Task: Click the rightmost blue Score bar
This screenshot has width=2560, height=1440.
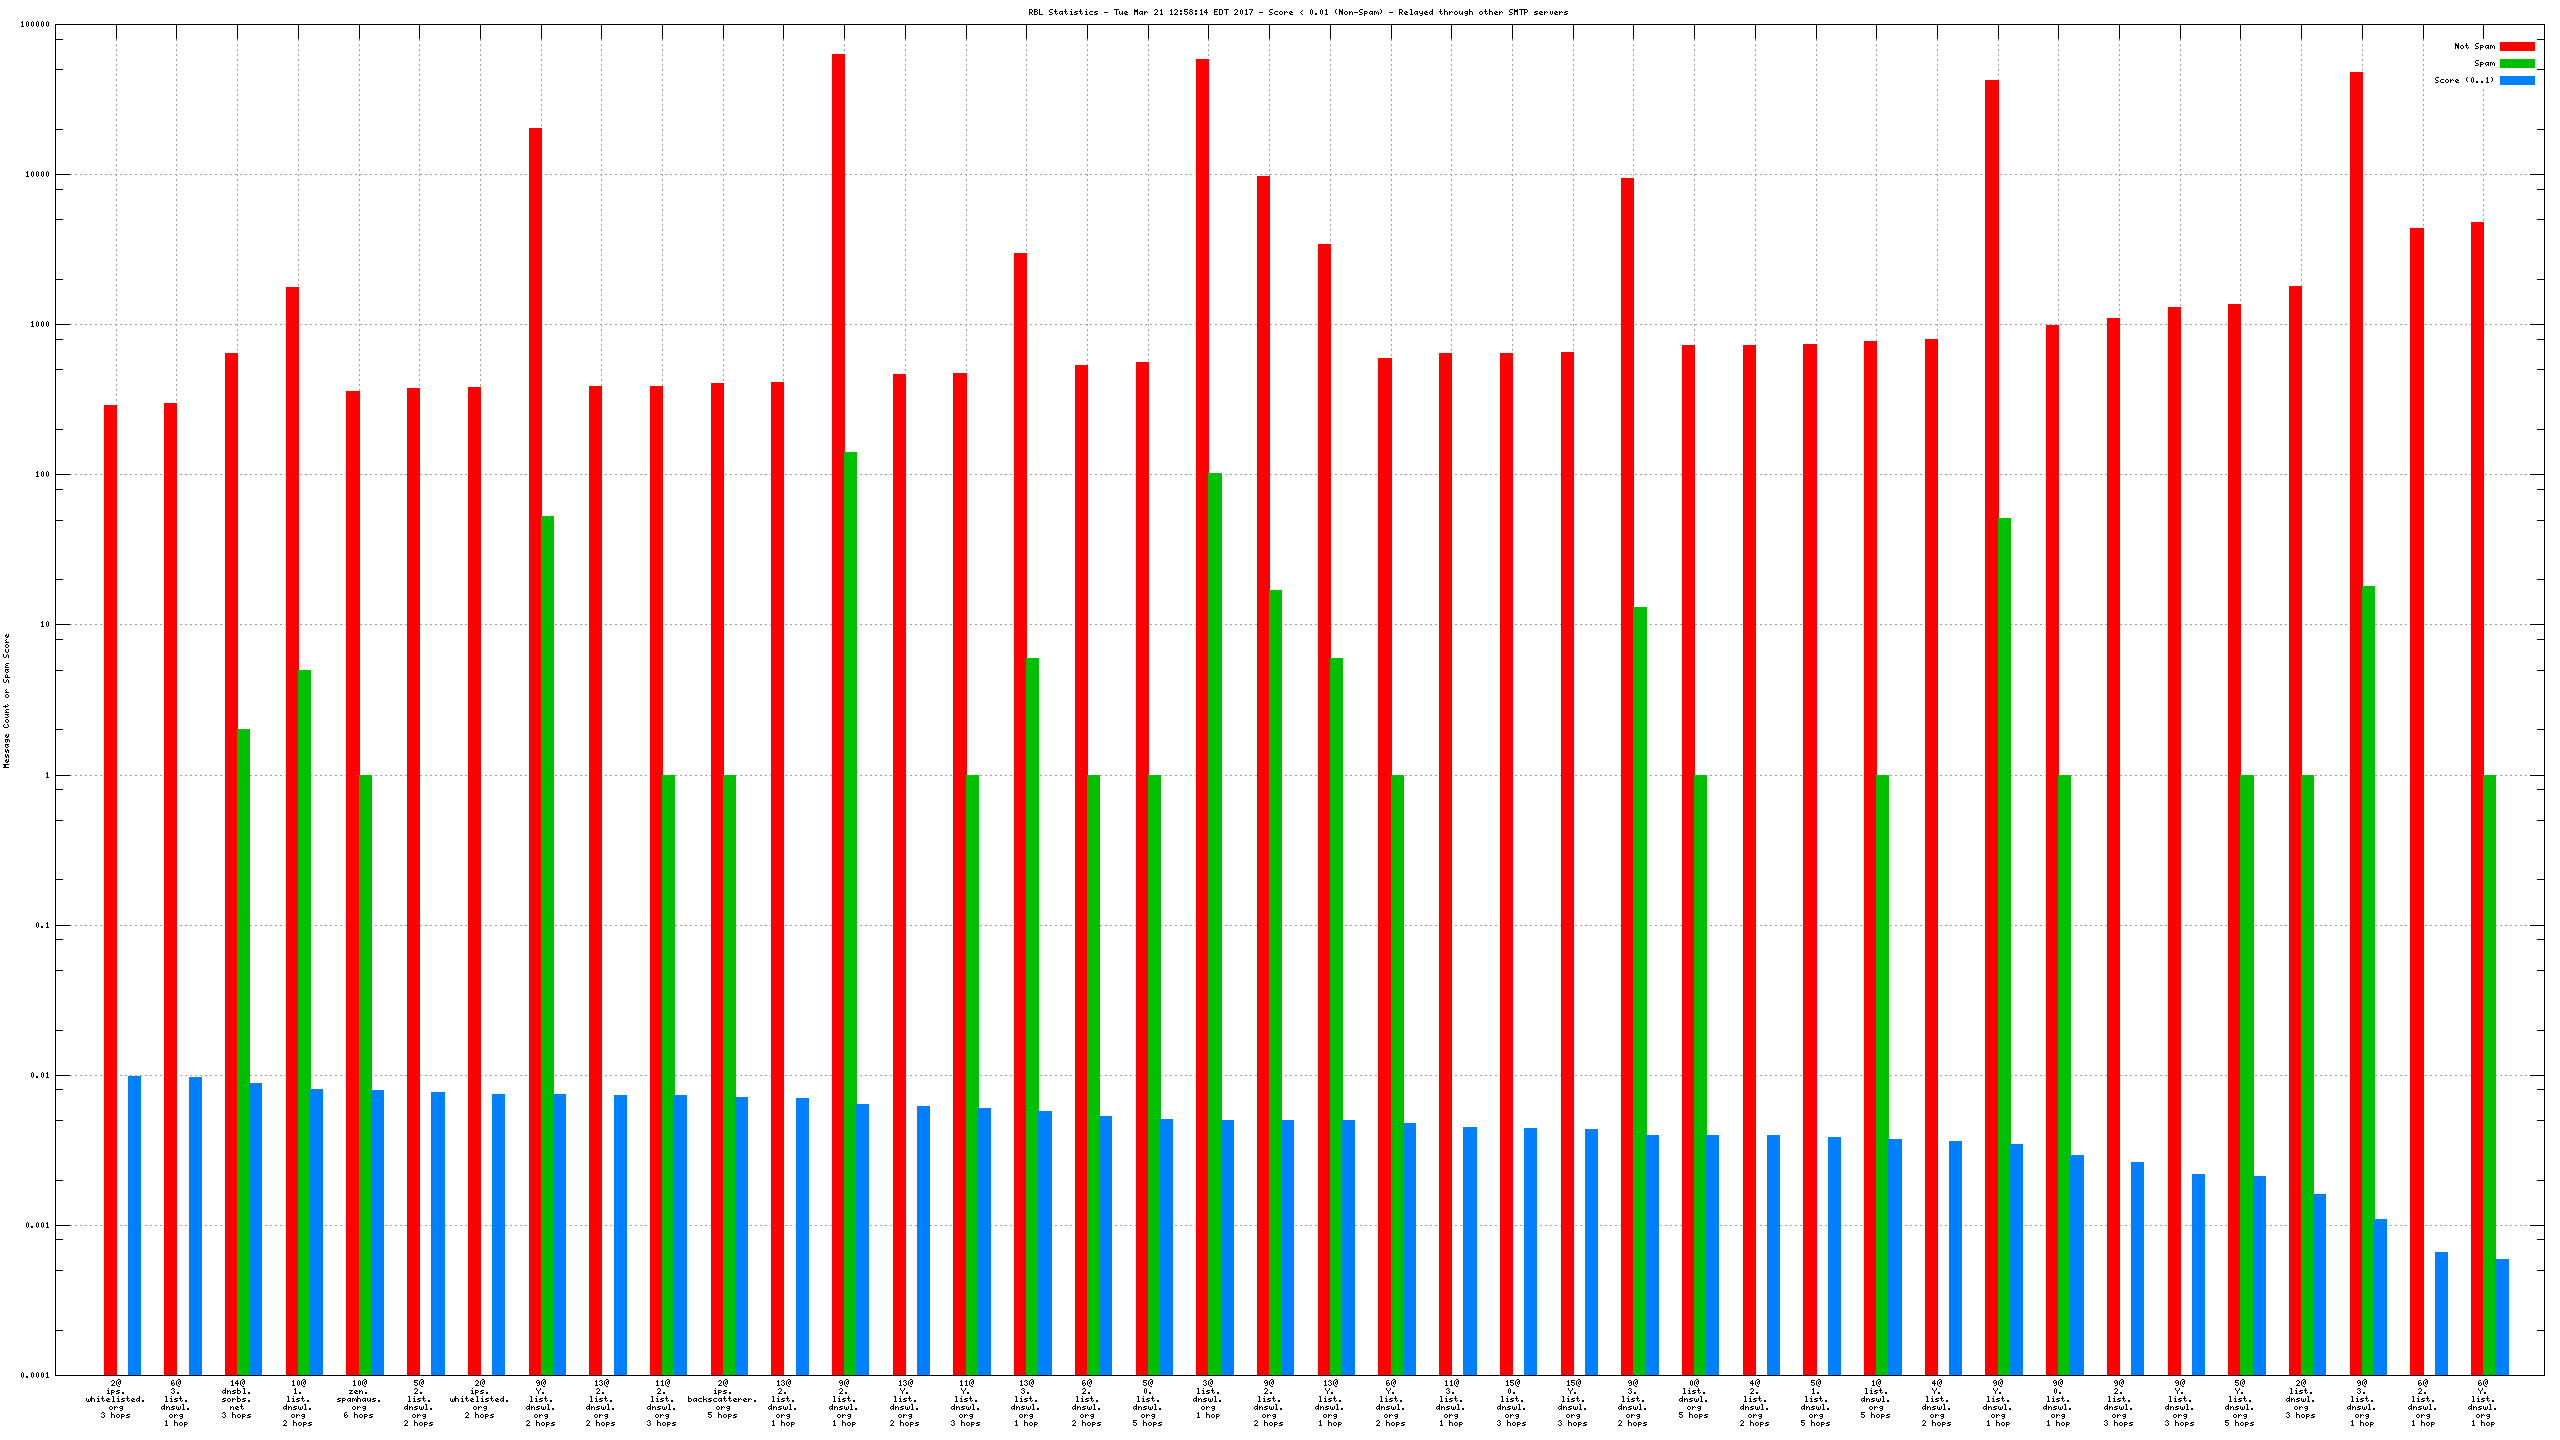Action: [x=2502, y=1316]
